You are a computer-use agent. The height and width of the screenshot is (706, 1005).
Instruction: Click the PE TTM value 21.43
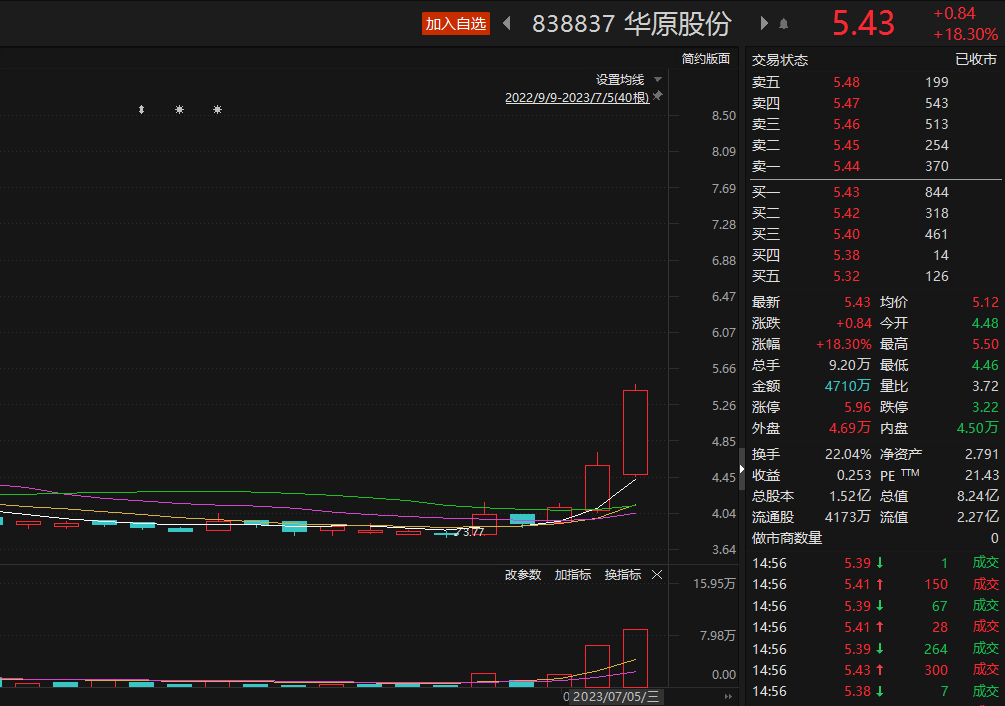coord(982,475)
